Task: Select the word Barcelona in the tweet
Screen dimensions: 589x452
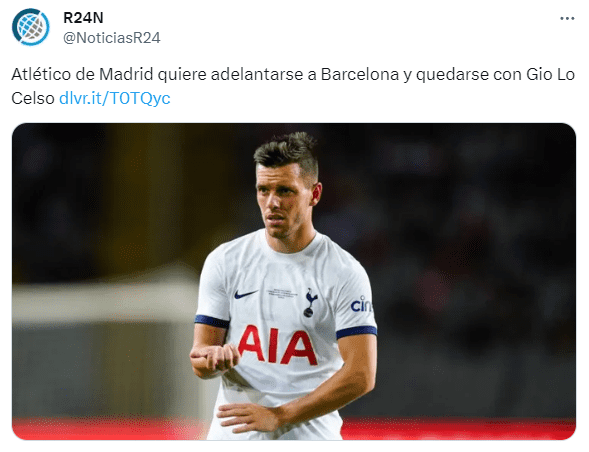Action: coord(359,74)
